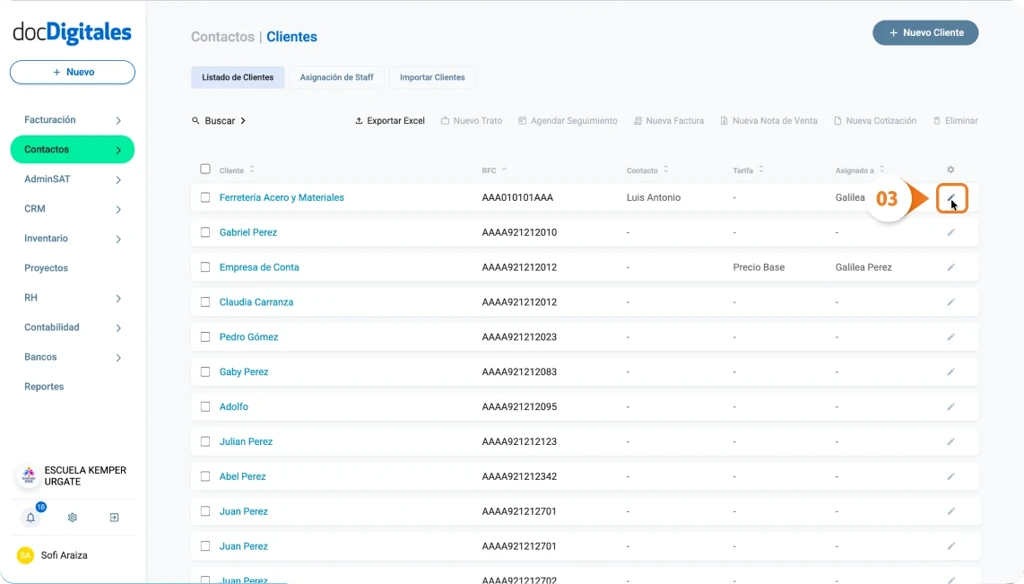Screen dimensions: 1024x584
Task: Click inside the Buscar search field
Action: [x=222, y=120]
